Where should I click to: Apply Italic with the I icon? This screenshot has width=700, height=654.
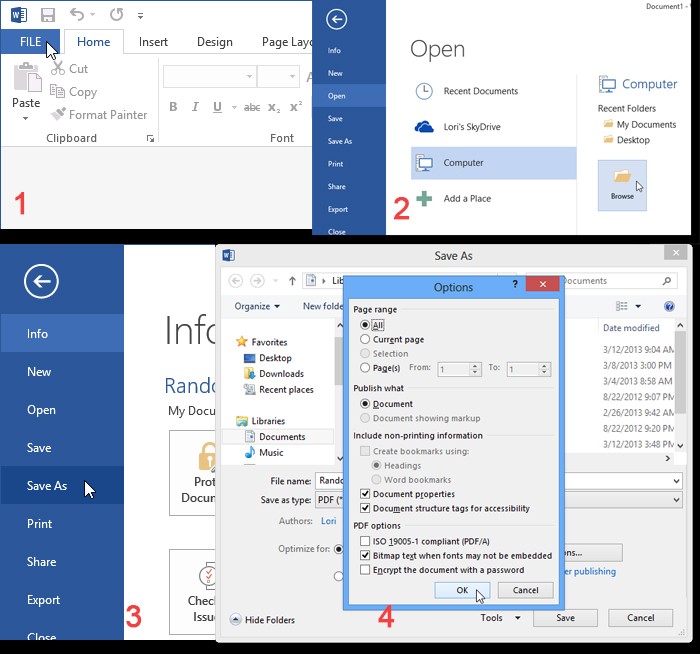[195, 107]
